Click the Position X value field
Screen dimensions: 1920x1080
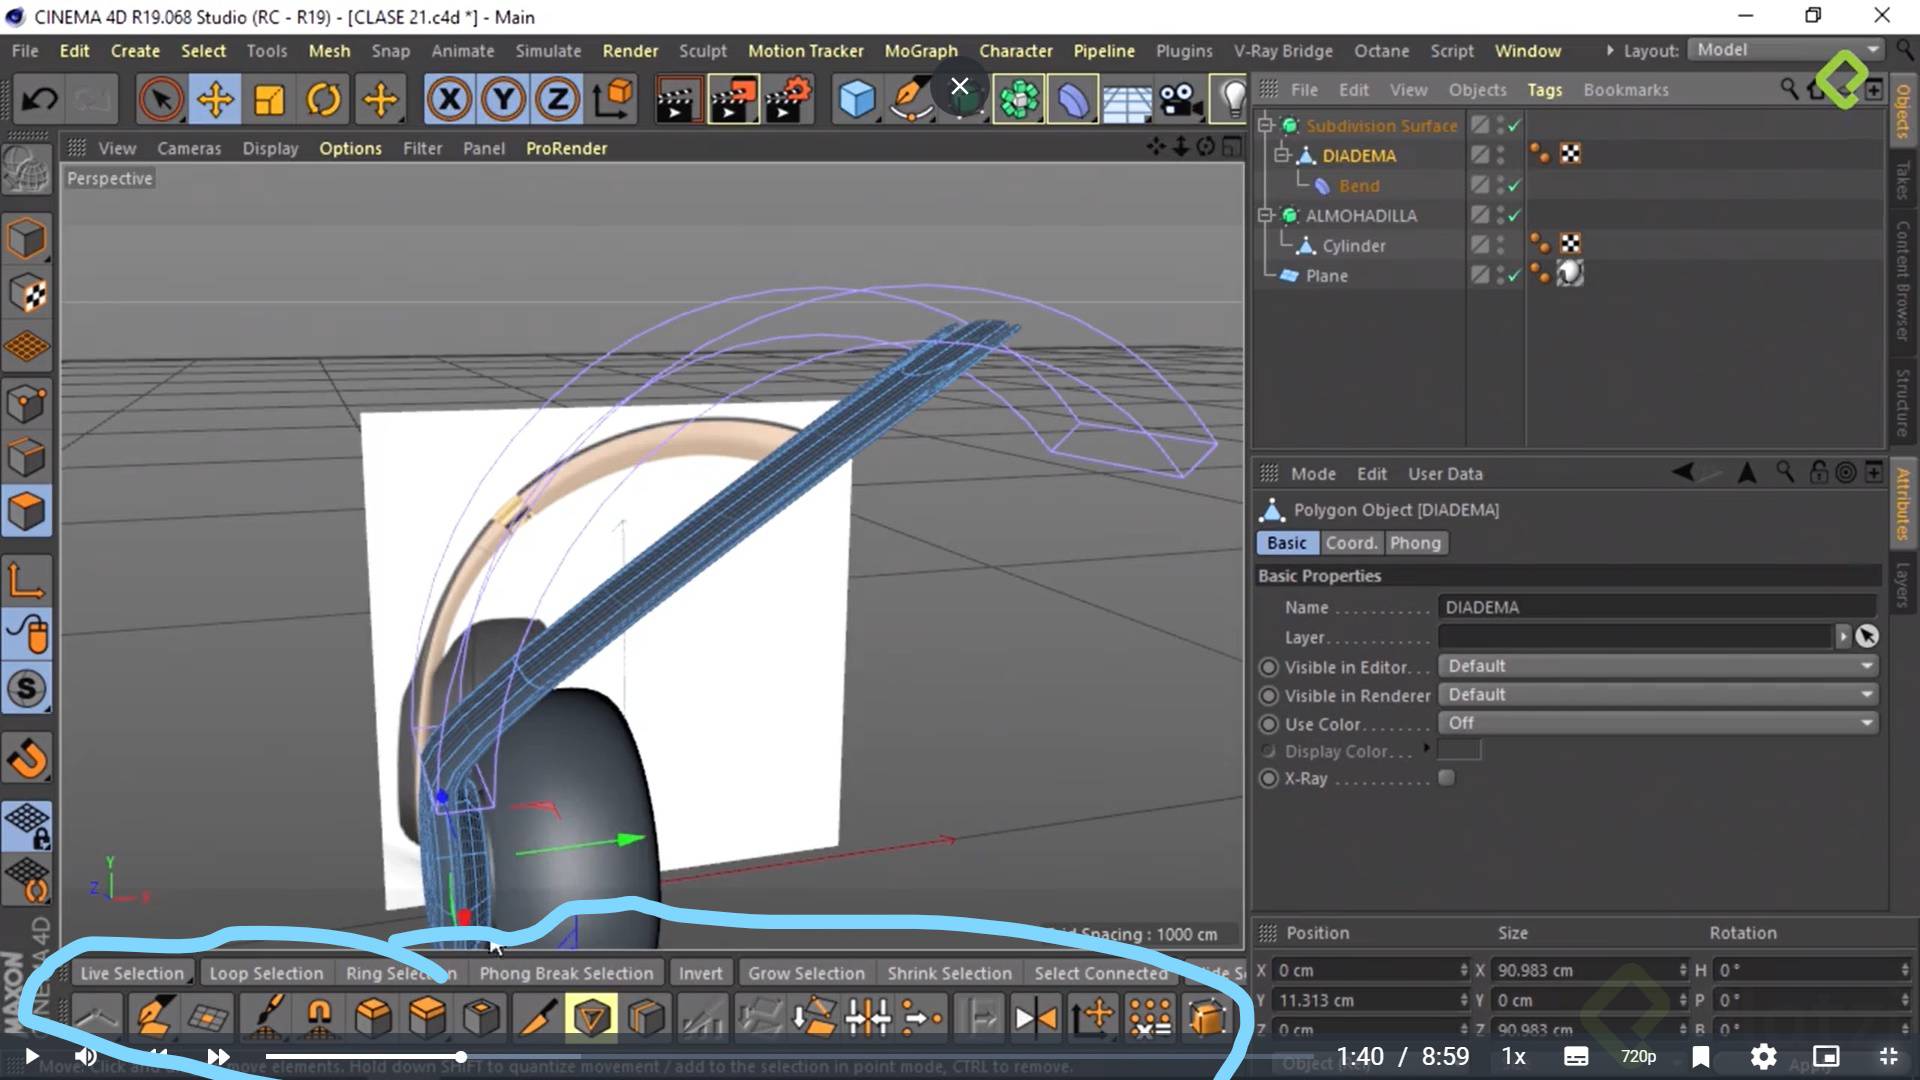click(1370, 970)
